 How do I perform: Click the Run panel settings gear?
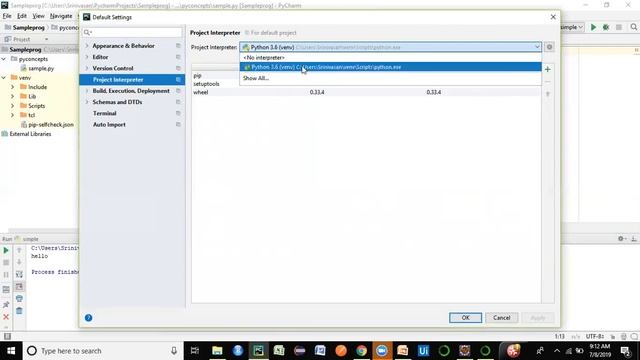click(621, 239)
